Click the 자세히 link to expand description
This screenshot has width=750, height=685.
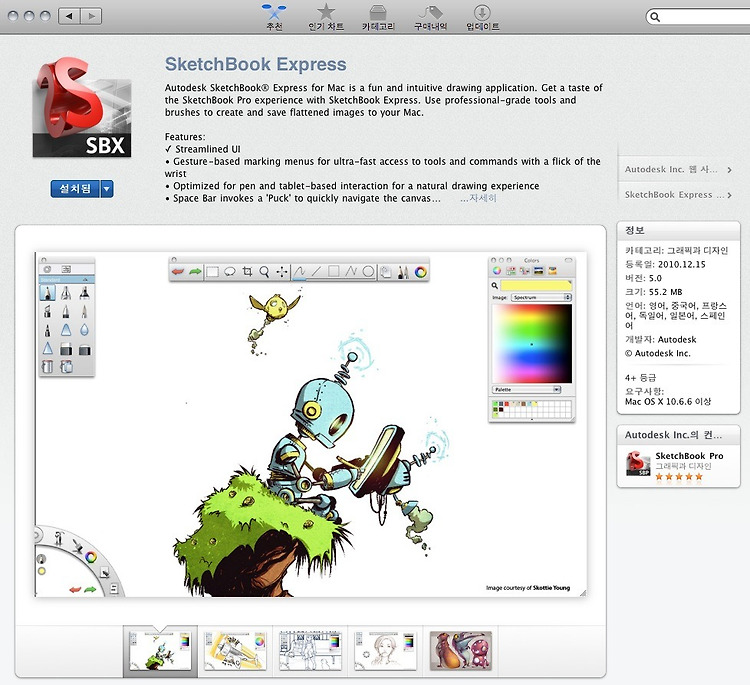pos(478,198)
